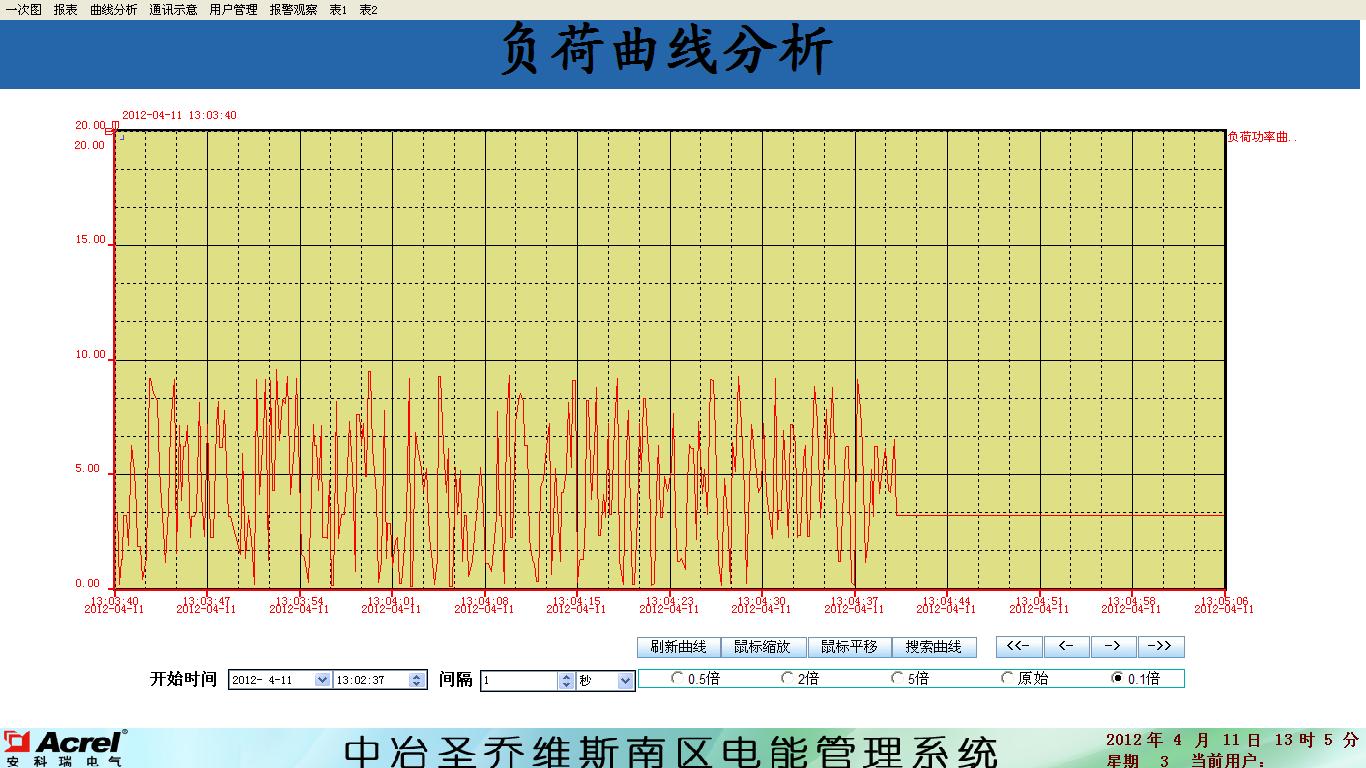Click the 刷新曲线 refresh button
Viewport: 1366px width, 768px height.
678,647
